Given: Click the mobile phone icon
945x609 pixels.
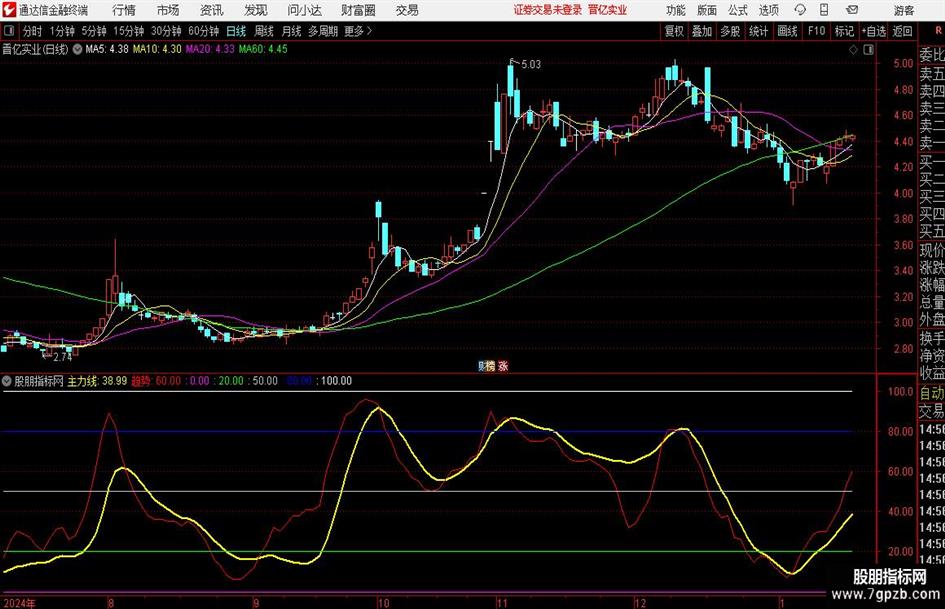Looking at the screenshot, I should (x=824, y=10).
